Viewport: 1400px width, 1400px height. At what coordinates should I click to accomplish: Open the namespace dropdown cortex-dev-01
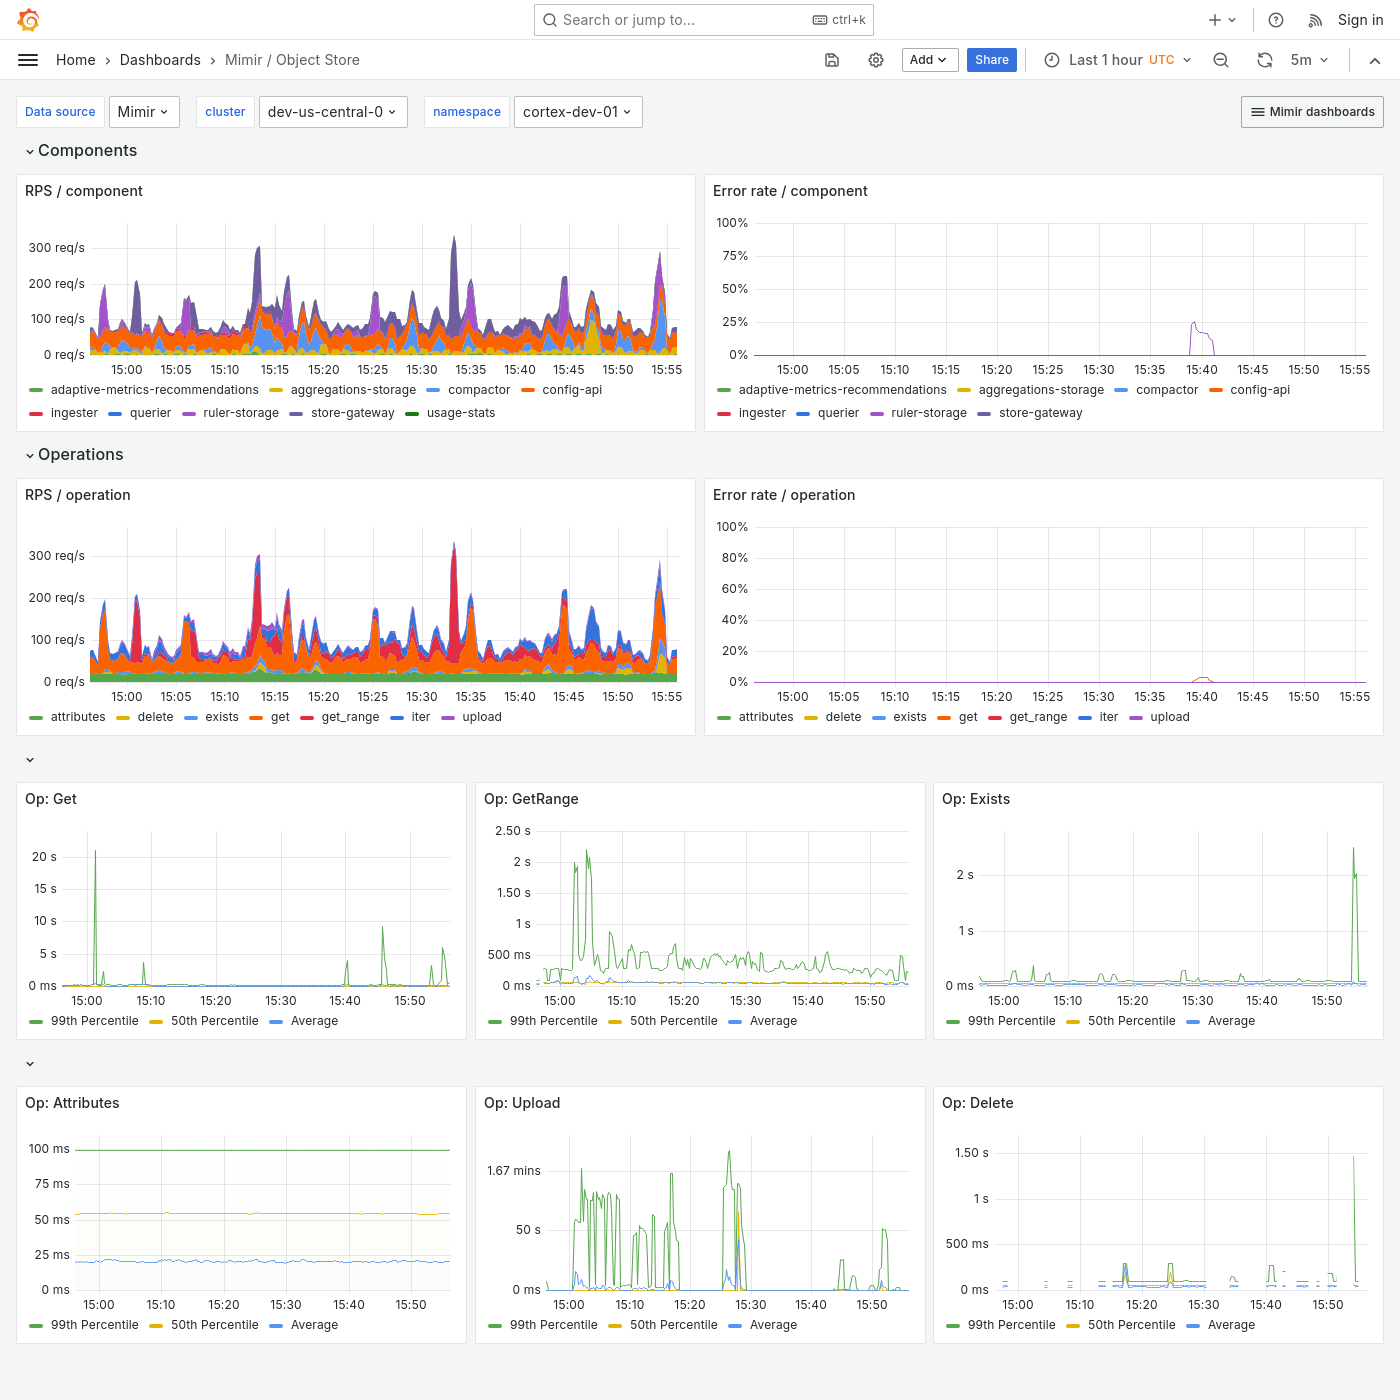pyautogui.click(x=578, y=112)
